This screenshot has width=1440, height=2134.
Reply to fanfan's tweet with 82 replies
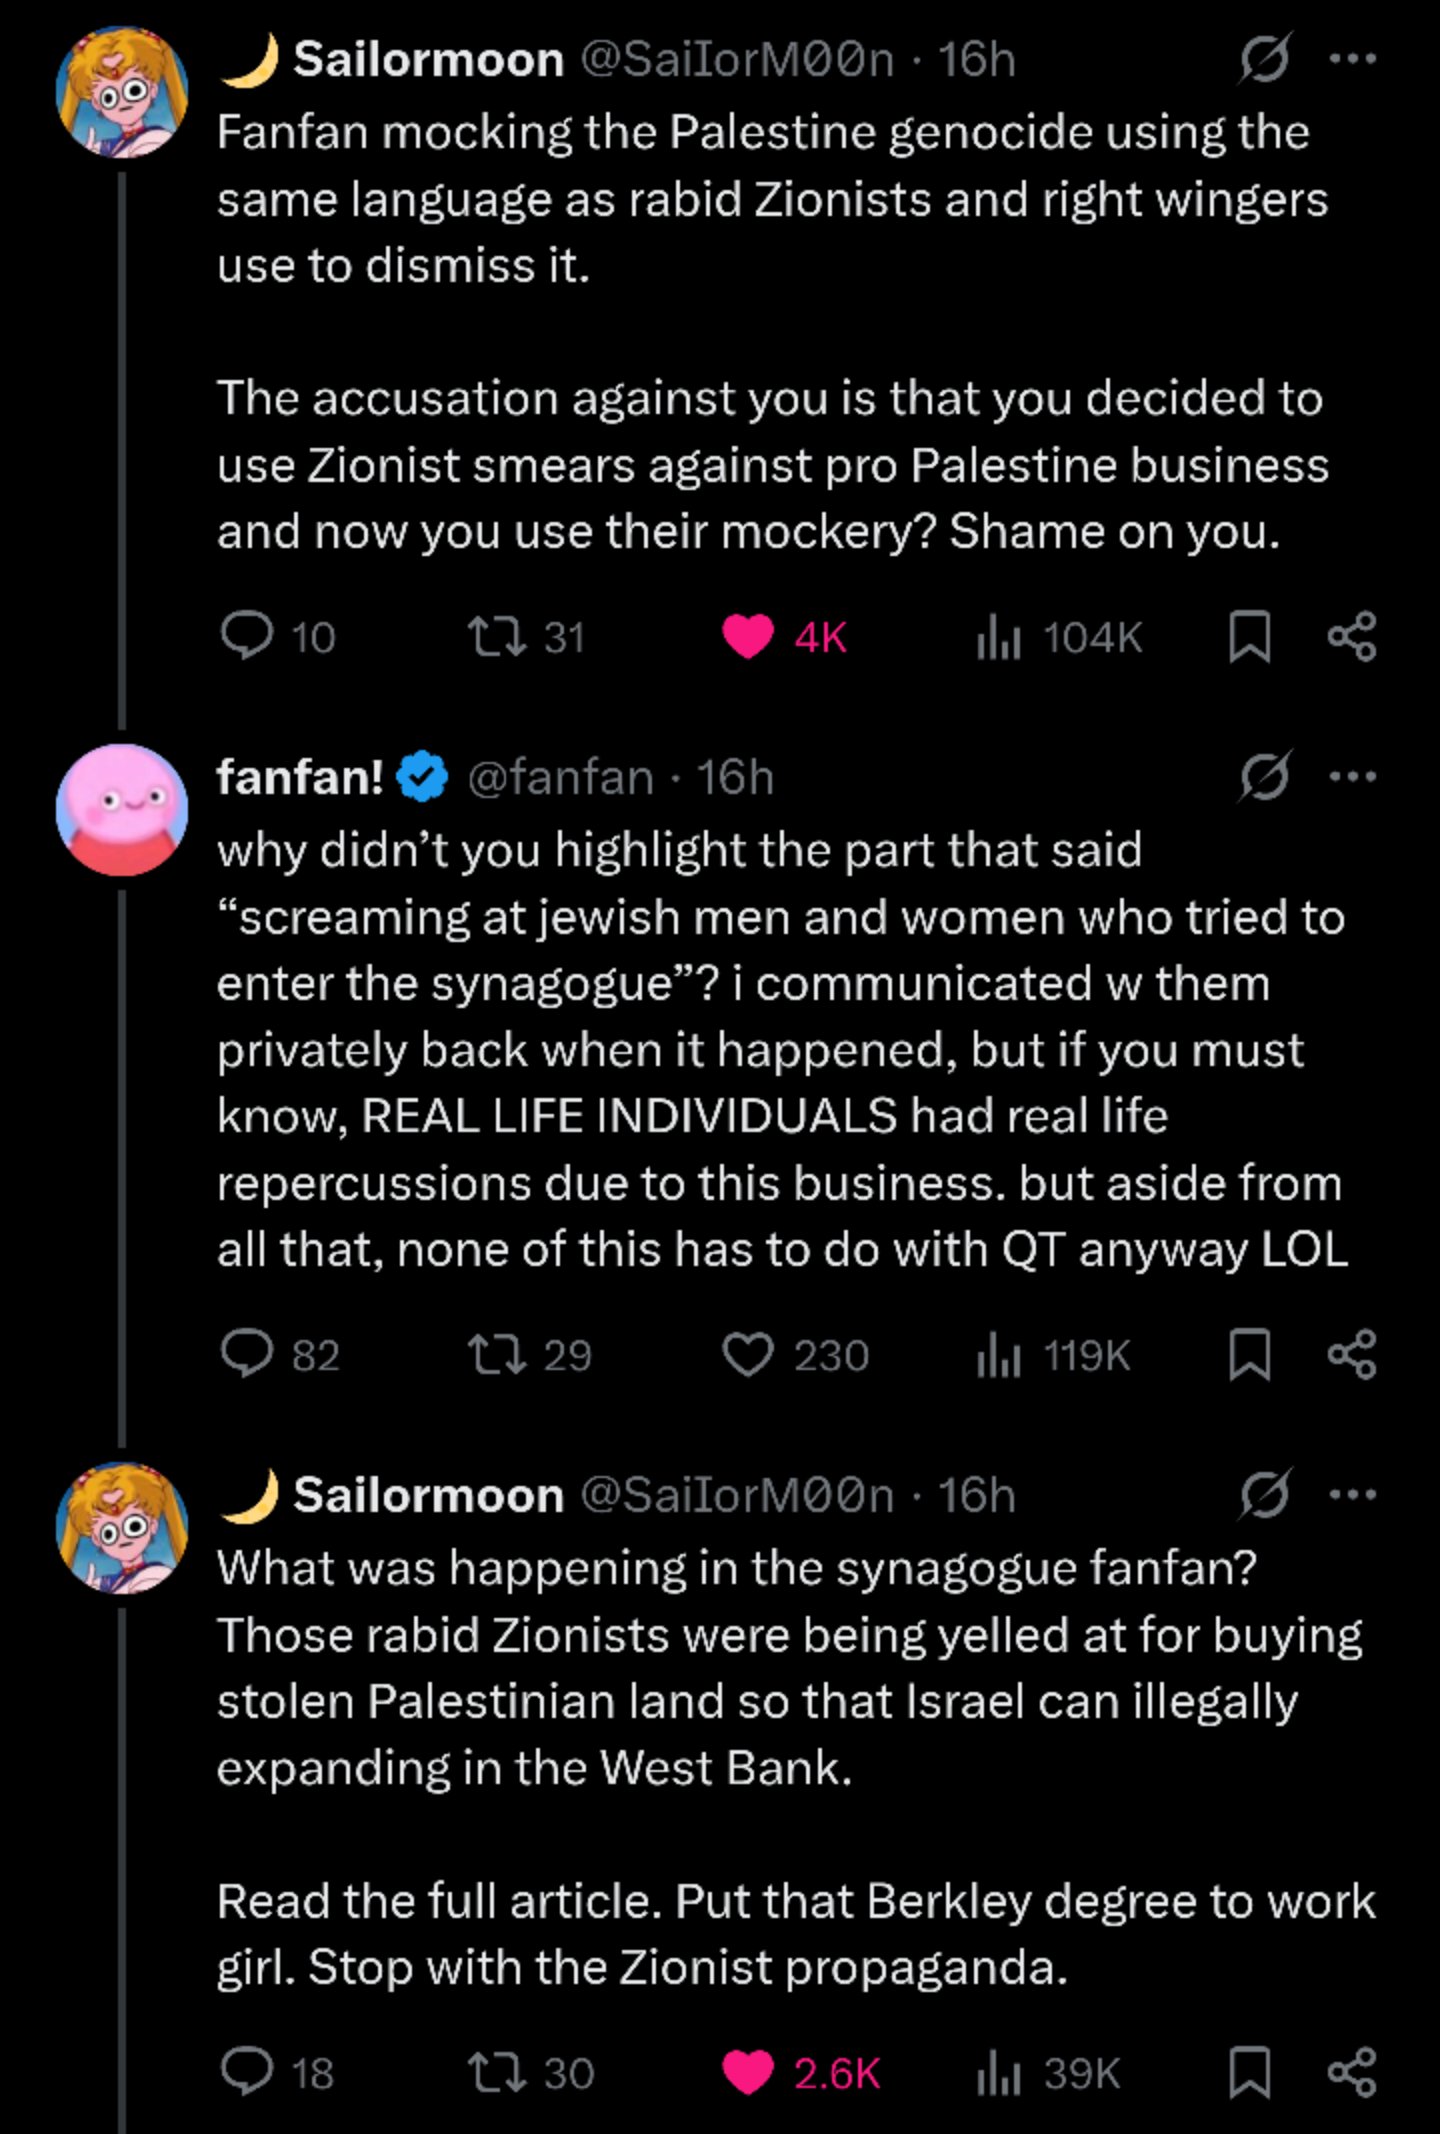[246, 1355]
